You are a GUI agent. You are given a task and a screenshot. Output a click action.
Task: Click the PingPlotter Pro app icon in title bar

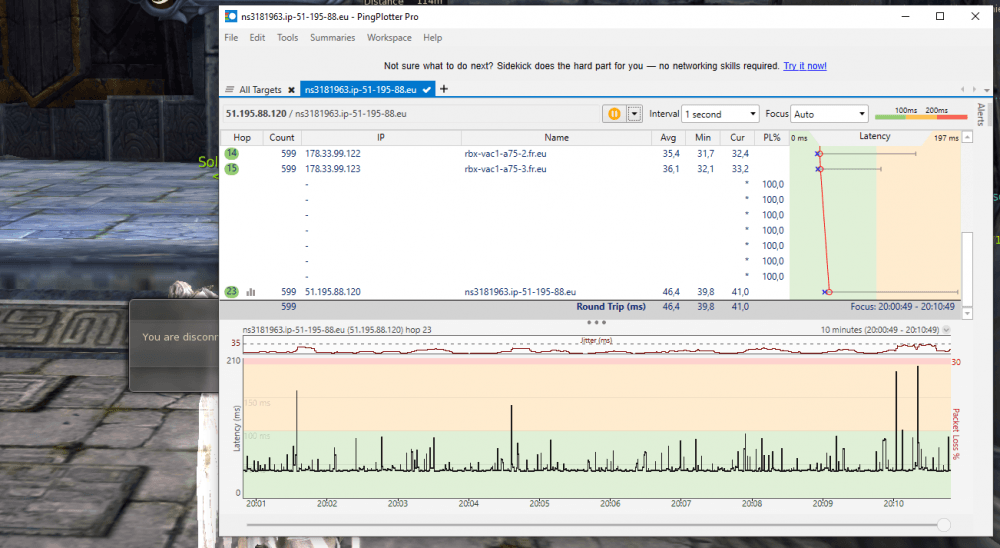[231, 16]
